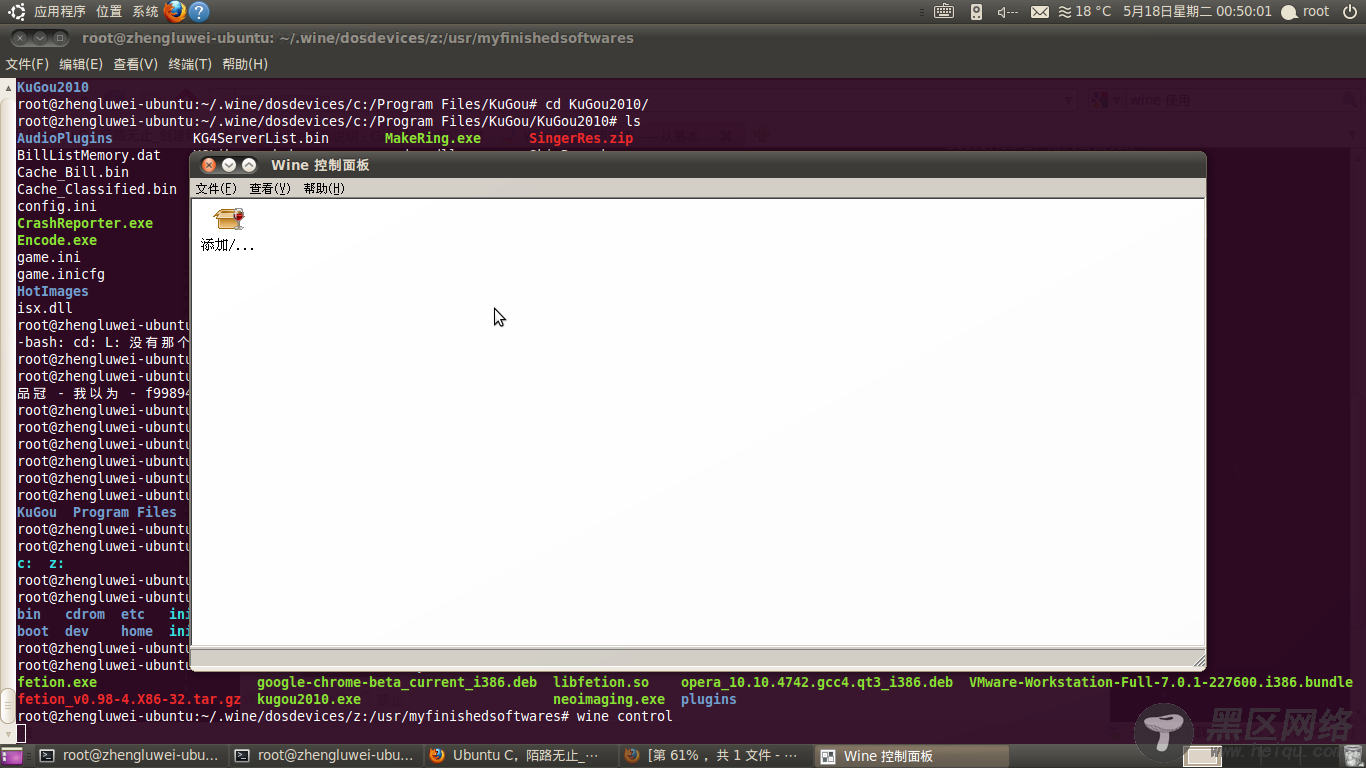Click 'MakeRing.exe' in terminal listing
1366x768 pixels.
coord(433,138)
